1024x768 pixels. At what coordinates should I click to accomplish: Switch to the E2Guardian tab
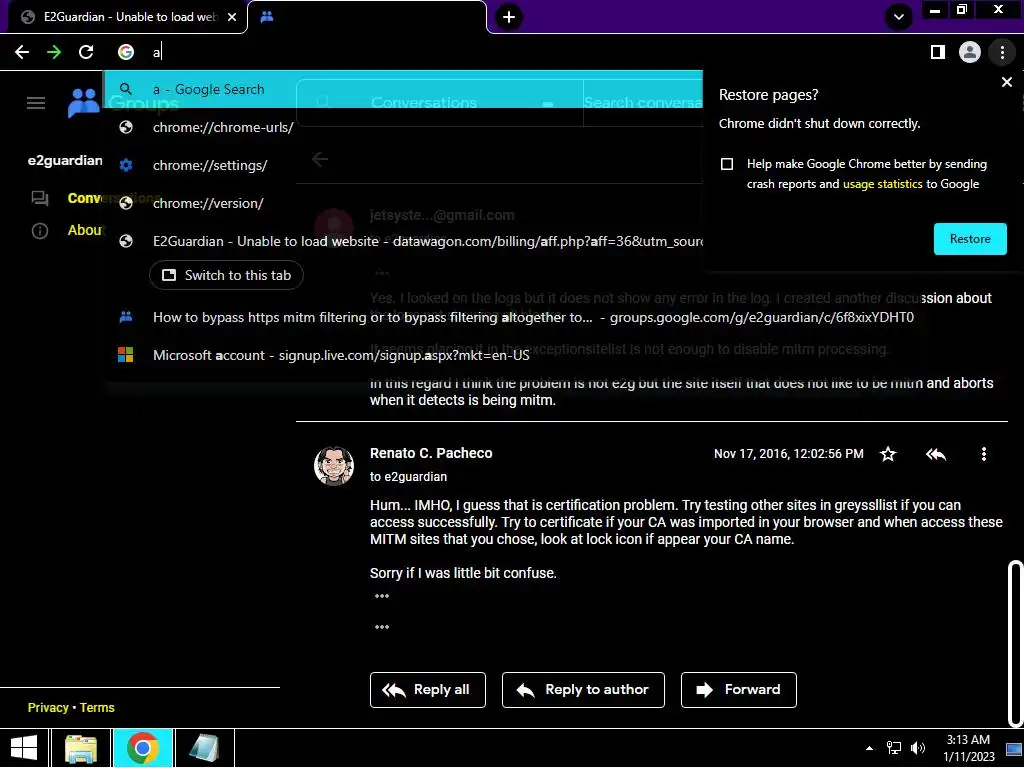124,17
